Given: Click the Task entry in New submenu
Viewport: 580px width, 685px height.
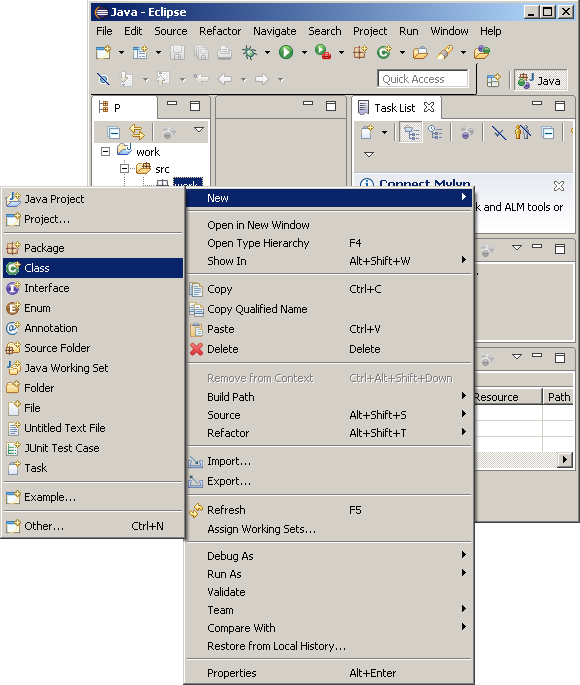Looking at the screenshot, I should click(x=93, y=468).
